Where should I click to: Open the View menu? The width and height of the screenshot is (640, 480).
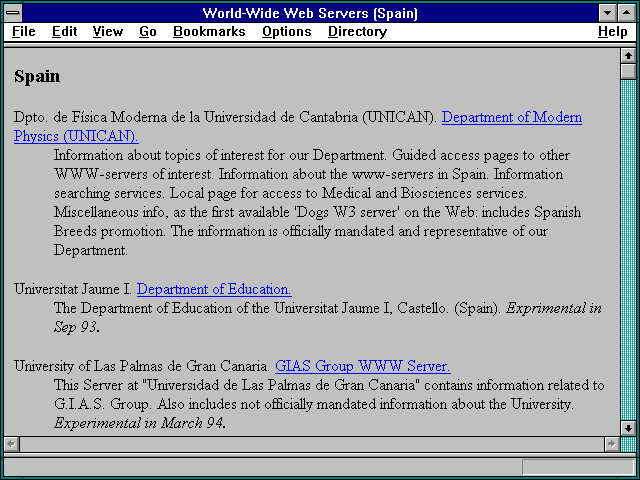point(107,31)
